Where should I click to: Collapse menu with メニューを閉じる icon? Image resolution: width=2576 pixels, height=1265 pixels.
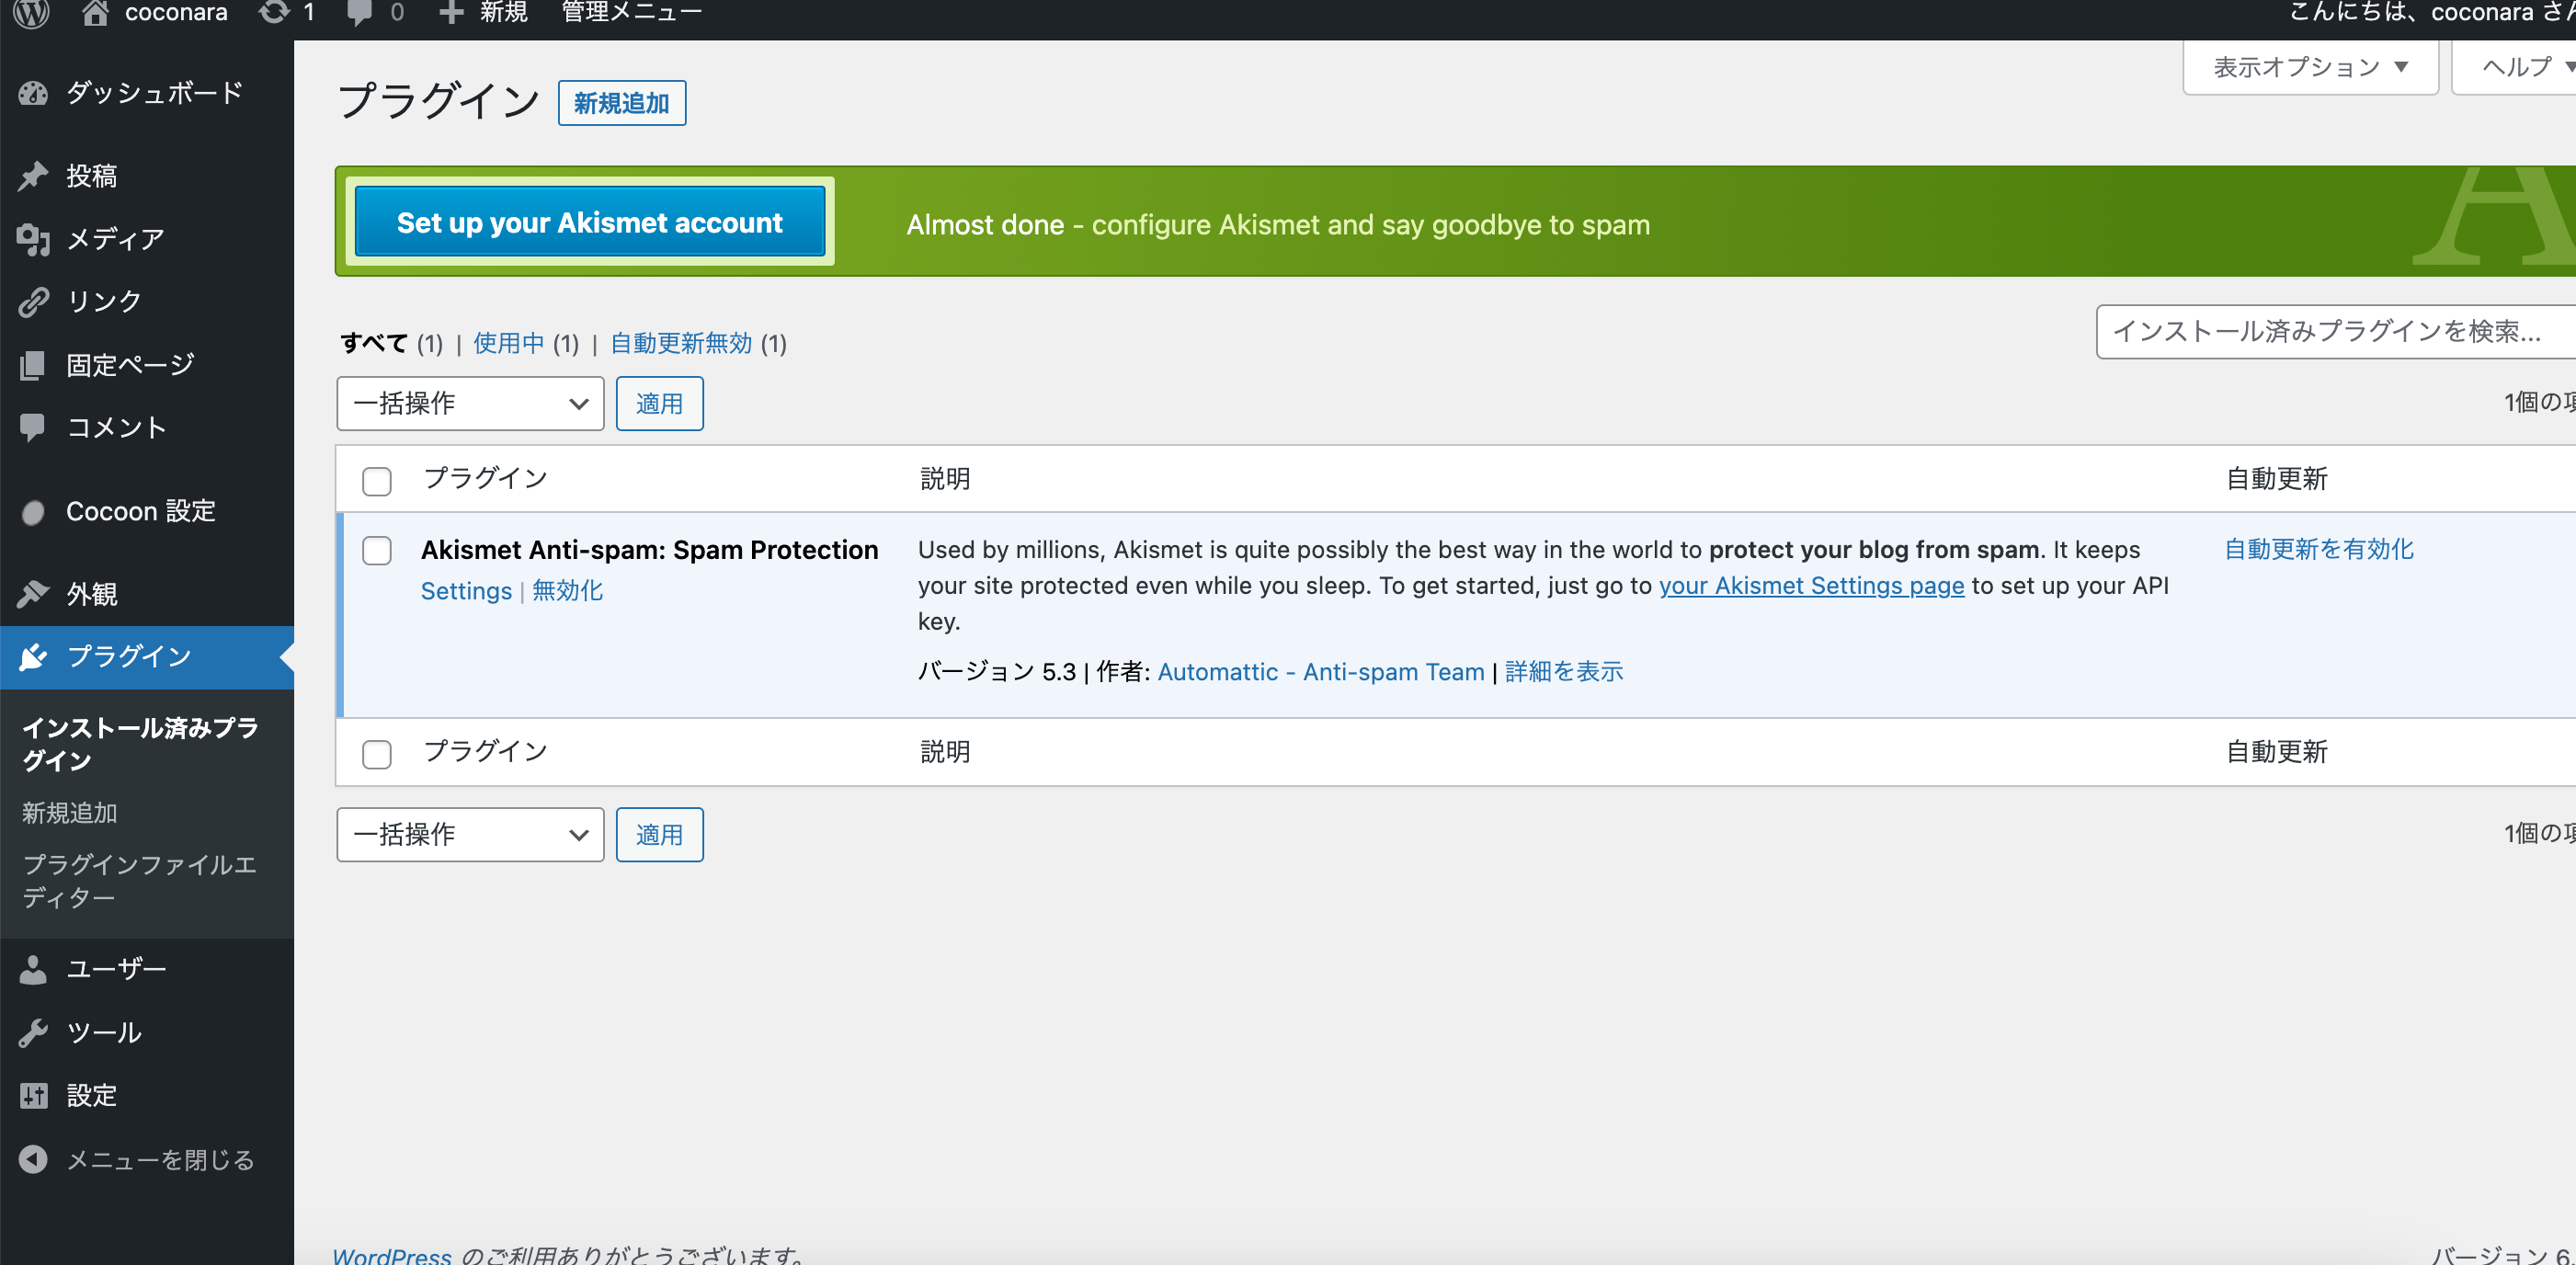(33, 1160)
